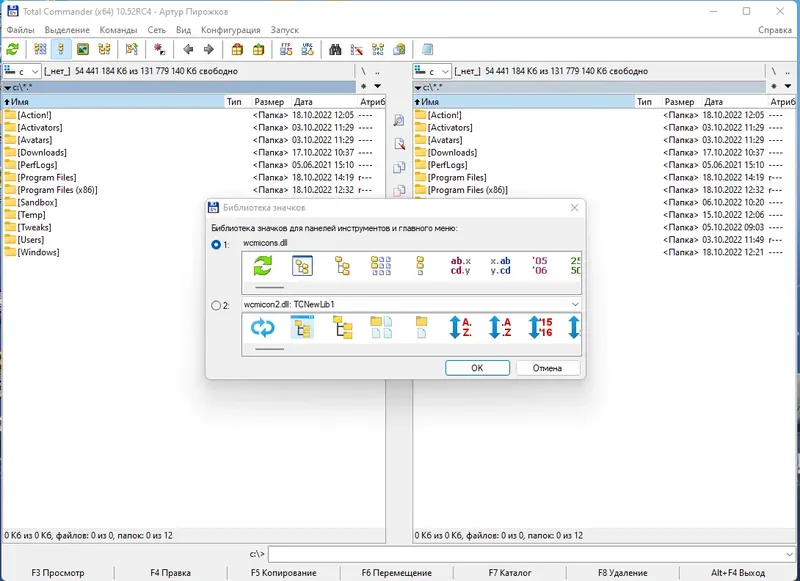The image size is (800, 581).
Task: Open the Конфигурация menu
Action: (x=231, y=30)
